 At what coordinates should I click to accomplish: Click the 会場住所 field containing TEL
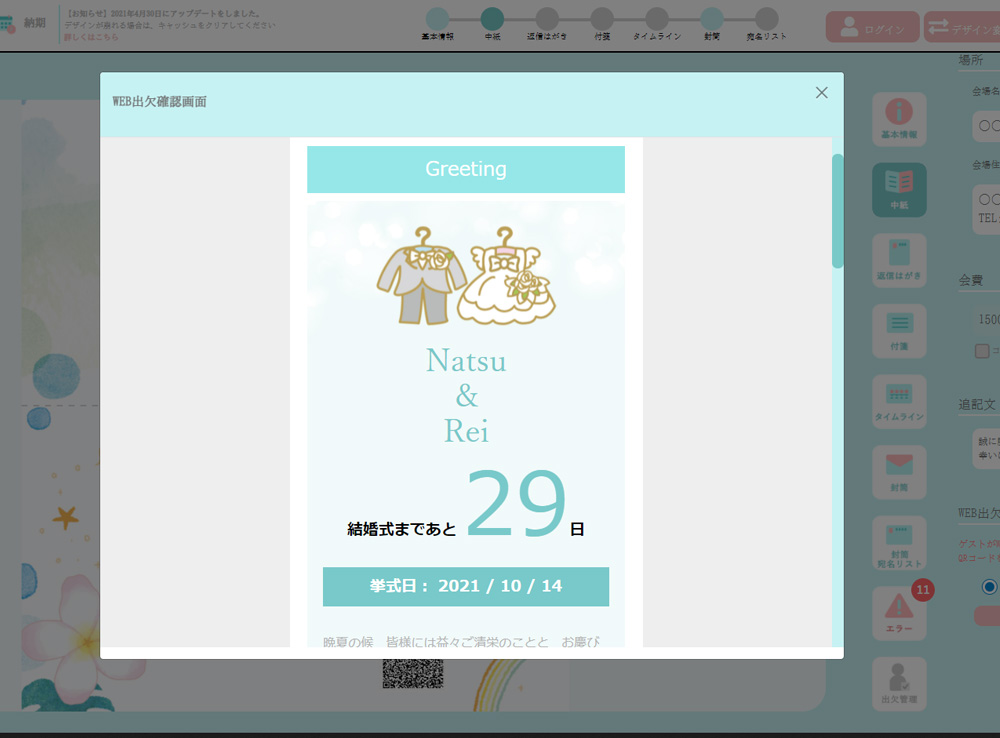click(x=987, y=209)
